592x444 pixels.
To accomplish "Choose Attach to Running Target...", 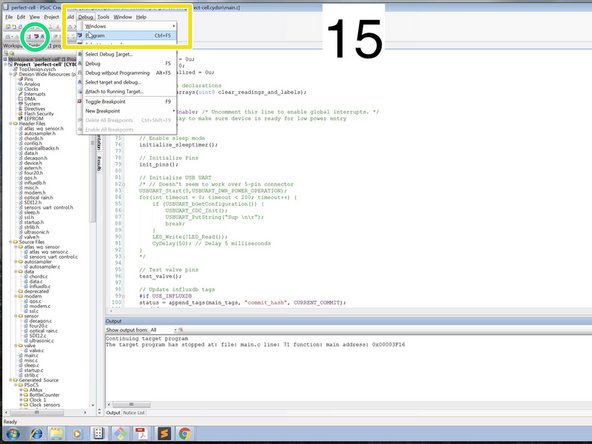I will 126,92.
